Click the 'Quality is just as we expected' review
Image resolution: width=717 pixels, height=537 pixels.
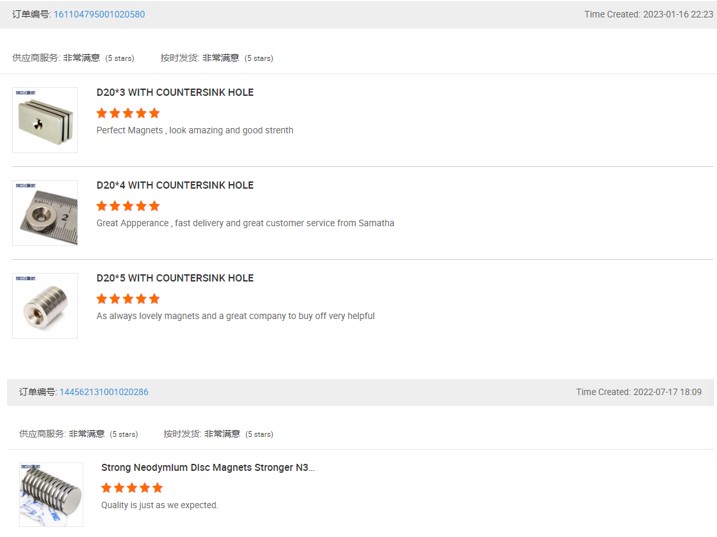pyautogui.click(x=159, y=505)
